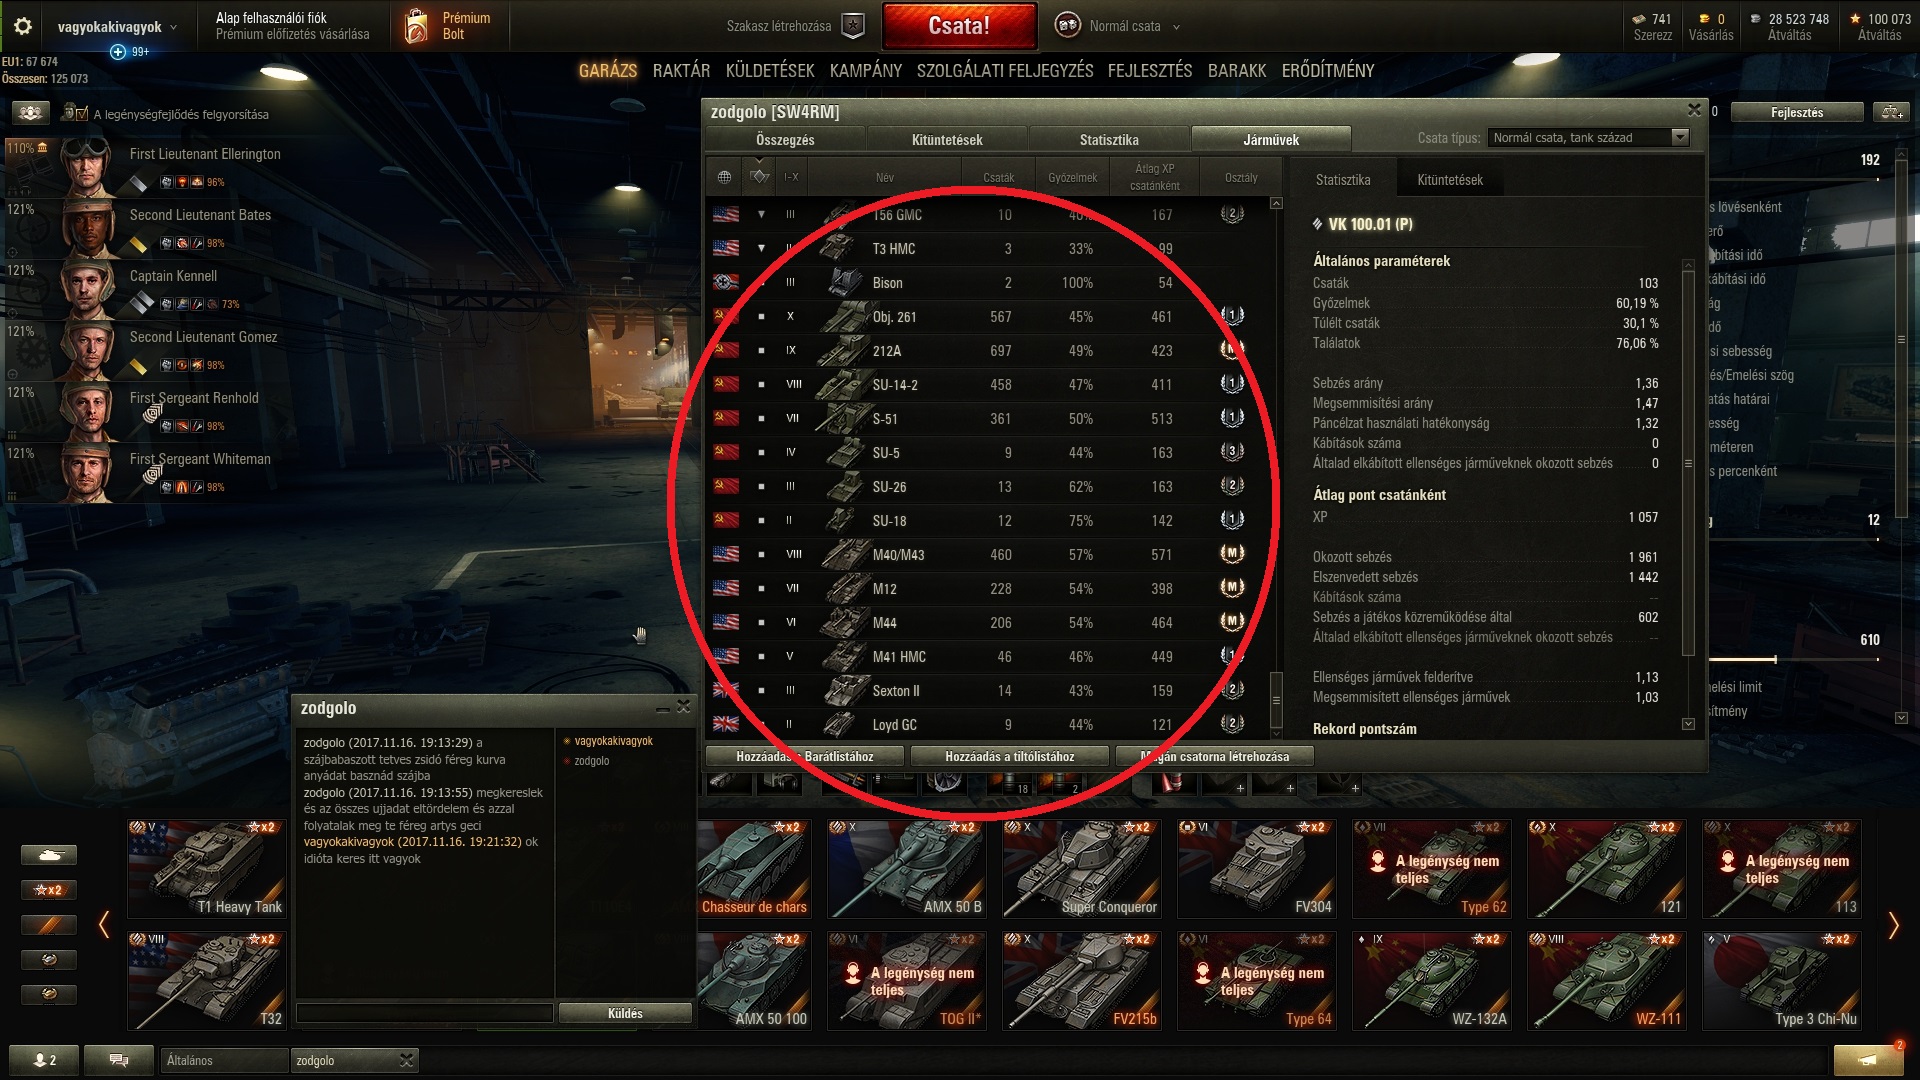1920x1080 pixels.
Task: Select the AMX 50 B tank thumbnail
Action: click(907, 869)
